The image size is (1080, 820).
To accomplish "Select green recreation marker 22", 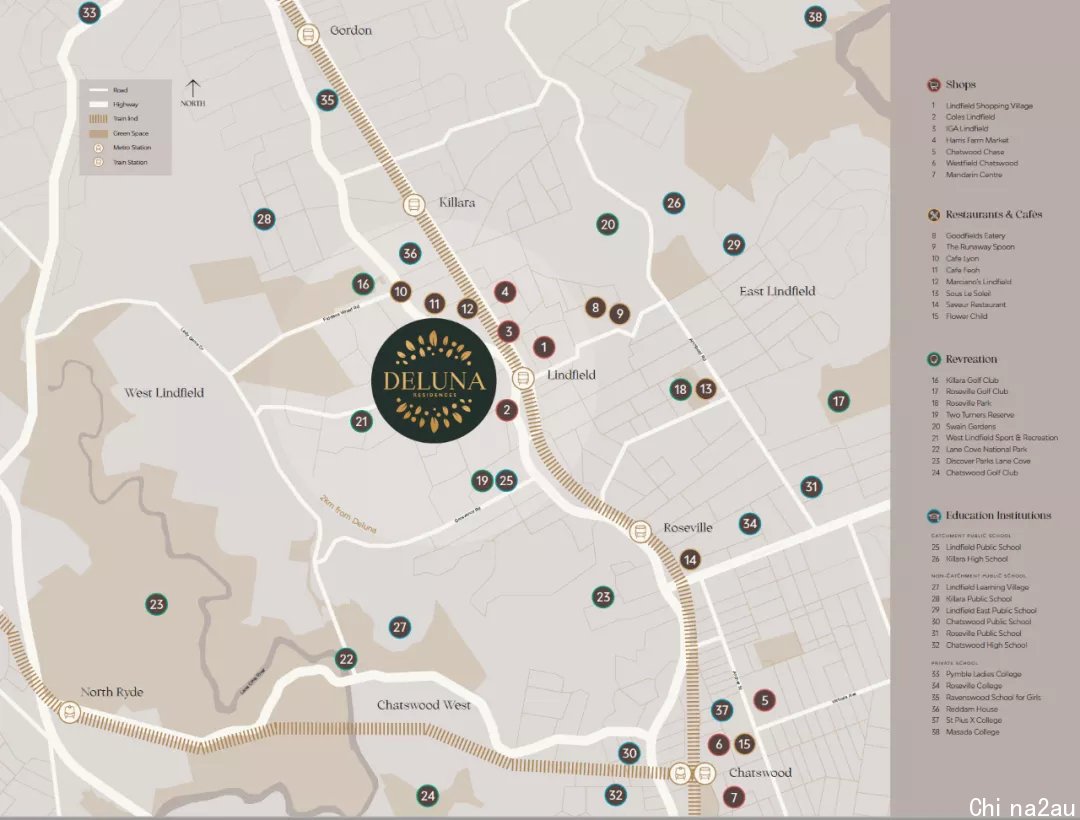I will pos(346,659).
